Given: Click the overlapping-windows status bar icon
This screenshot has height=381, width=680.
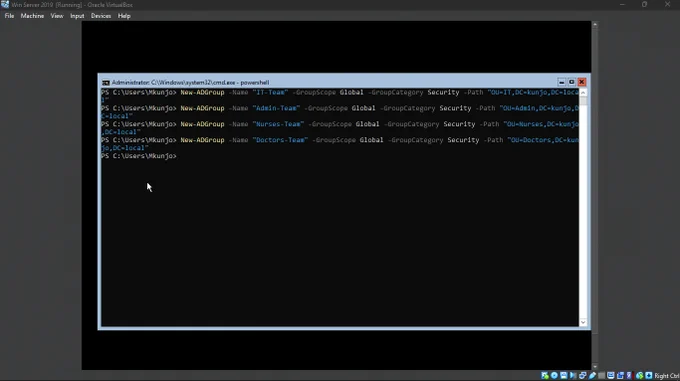Looking at the screenshot, I should tap(620, 376).
